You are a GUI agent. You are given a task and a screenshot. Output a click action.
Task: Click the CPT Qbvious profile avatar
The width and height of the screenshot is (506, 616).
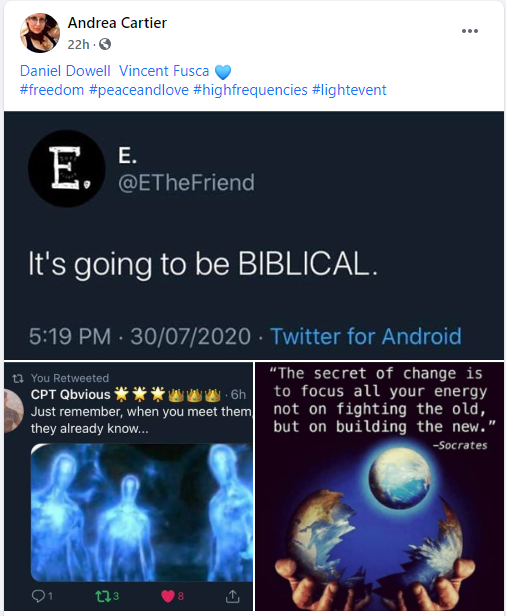click(x=13, y=411)
